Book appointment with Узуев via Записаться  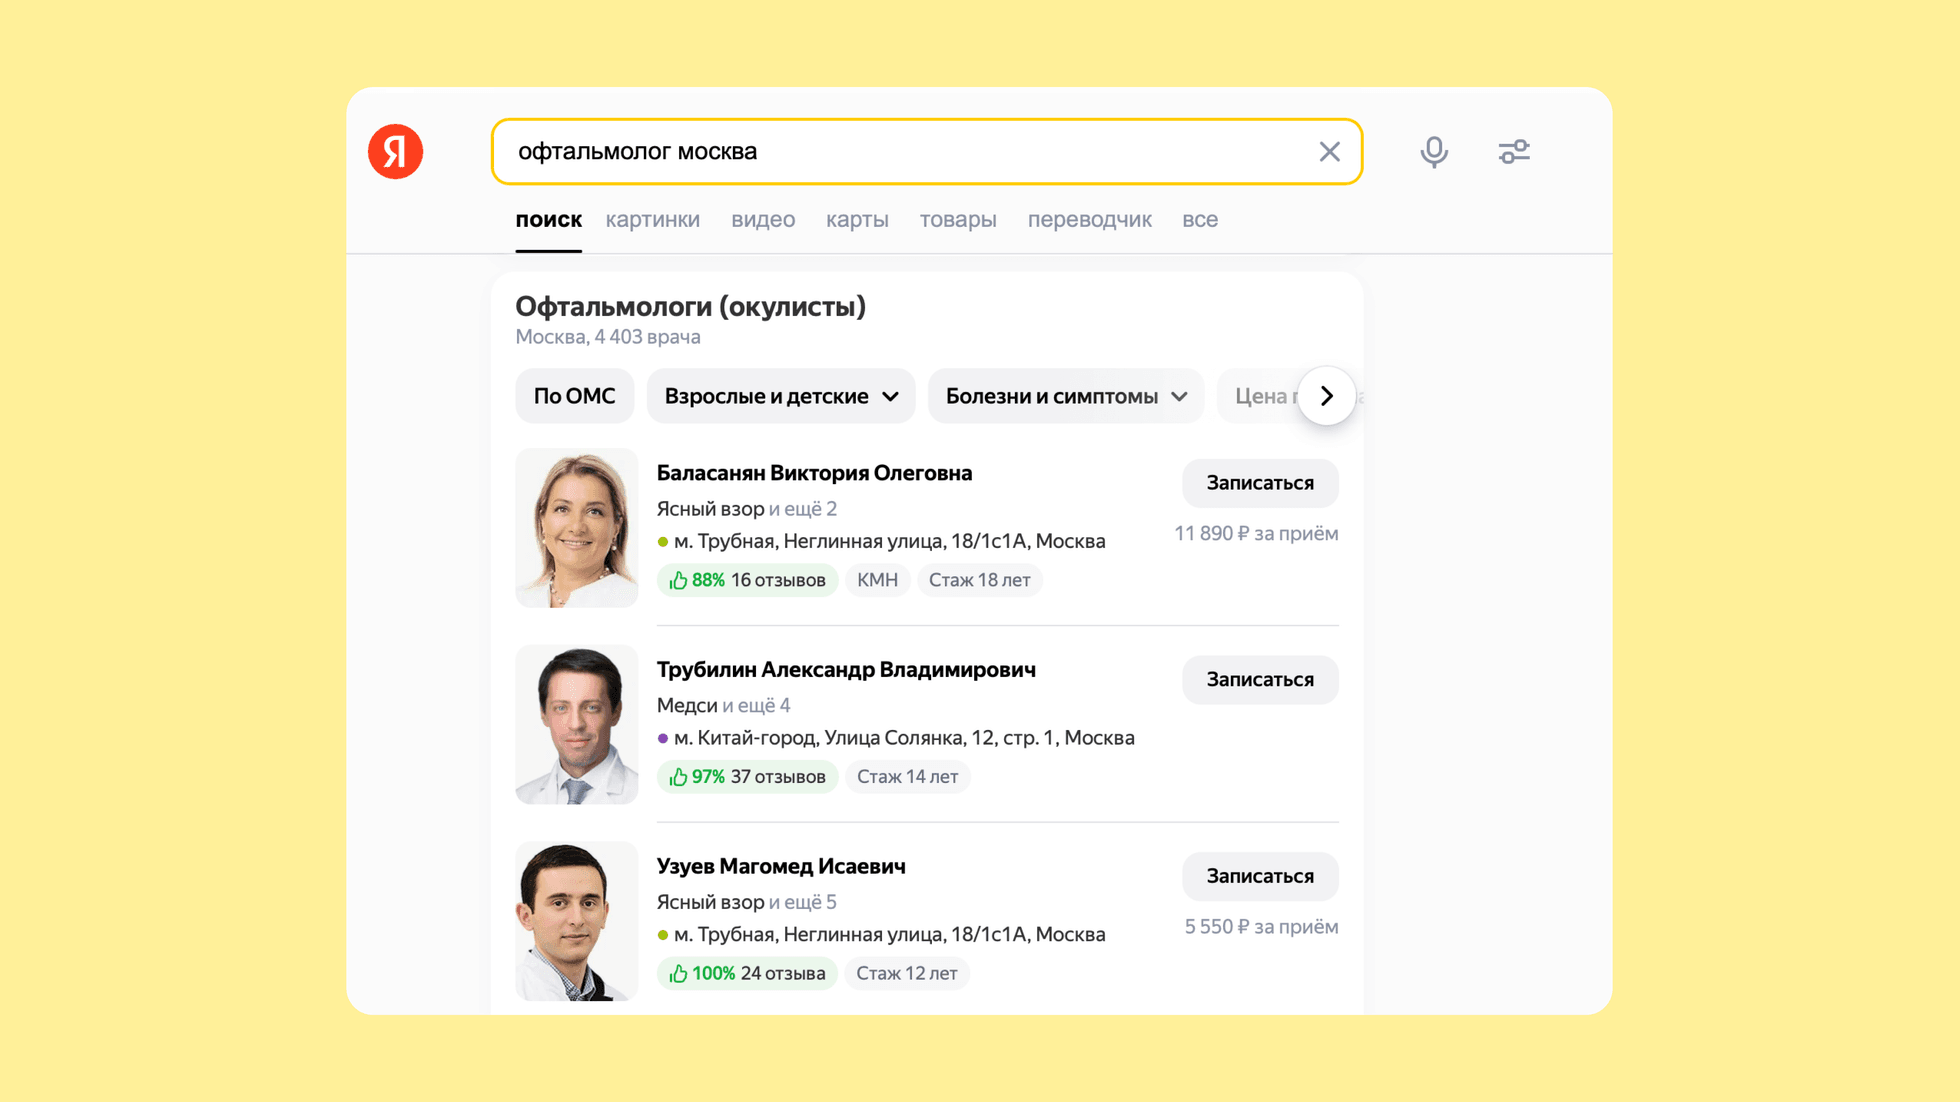(1260, 877)
